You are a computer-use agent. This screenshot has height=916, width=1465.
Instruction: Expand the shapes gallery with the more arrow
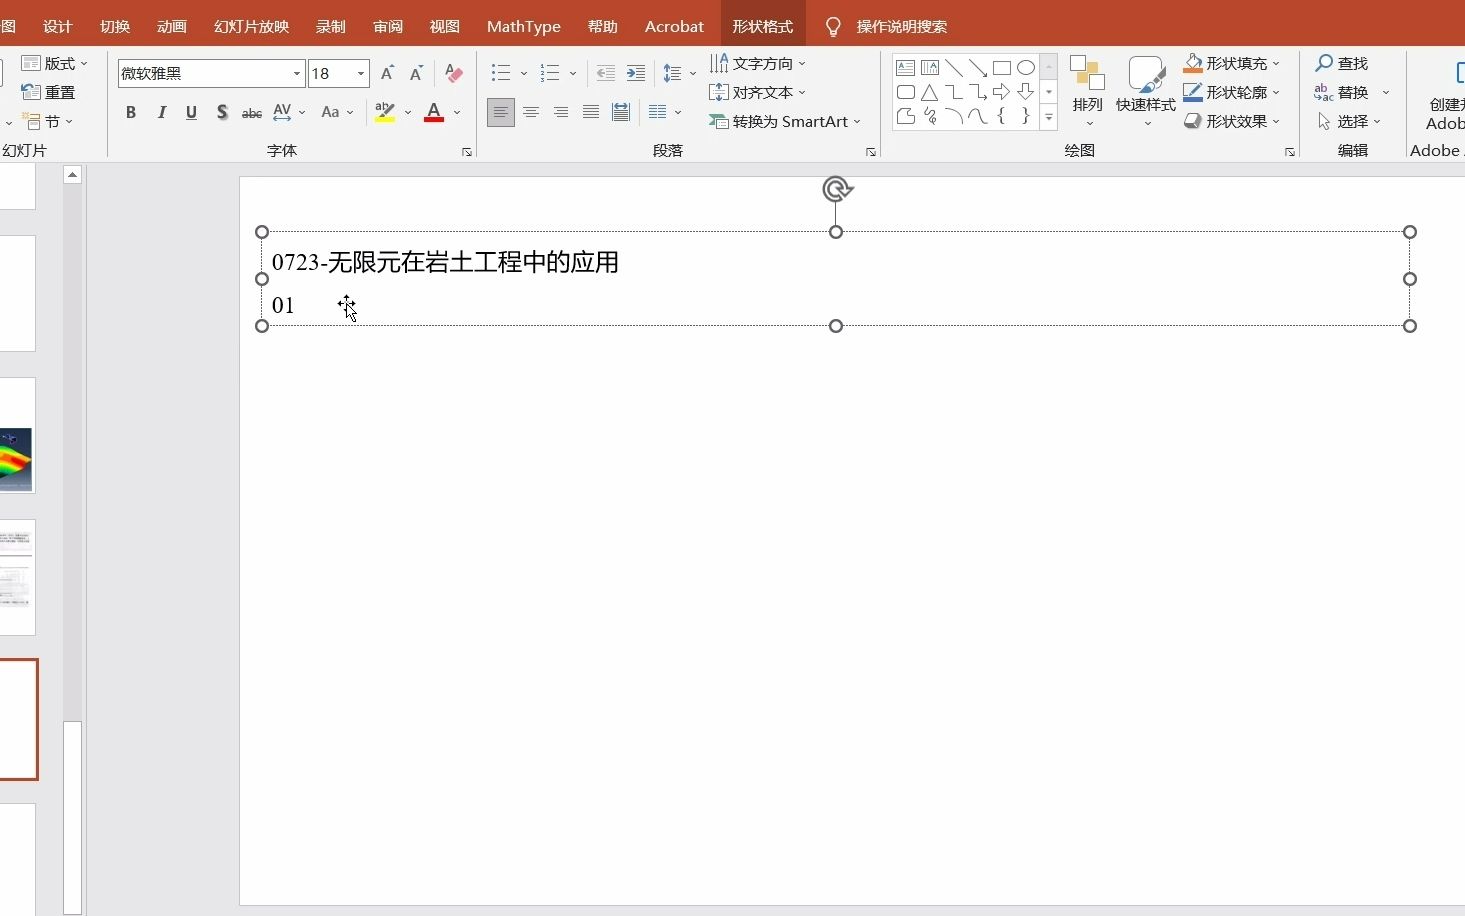1049,117
